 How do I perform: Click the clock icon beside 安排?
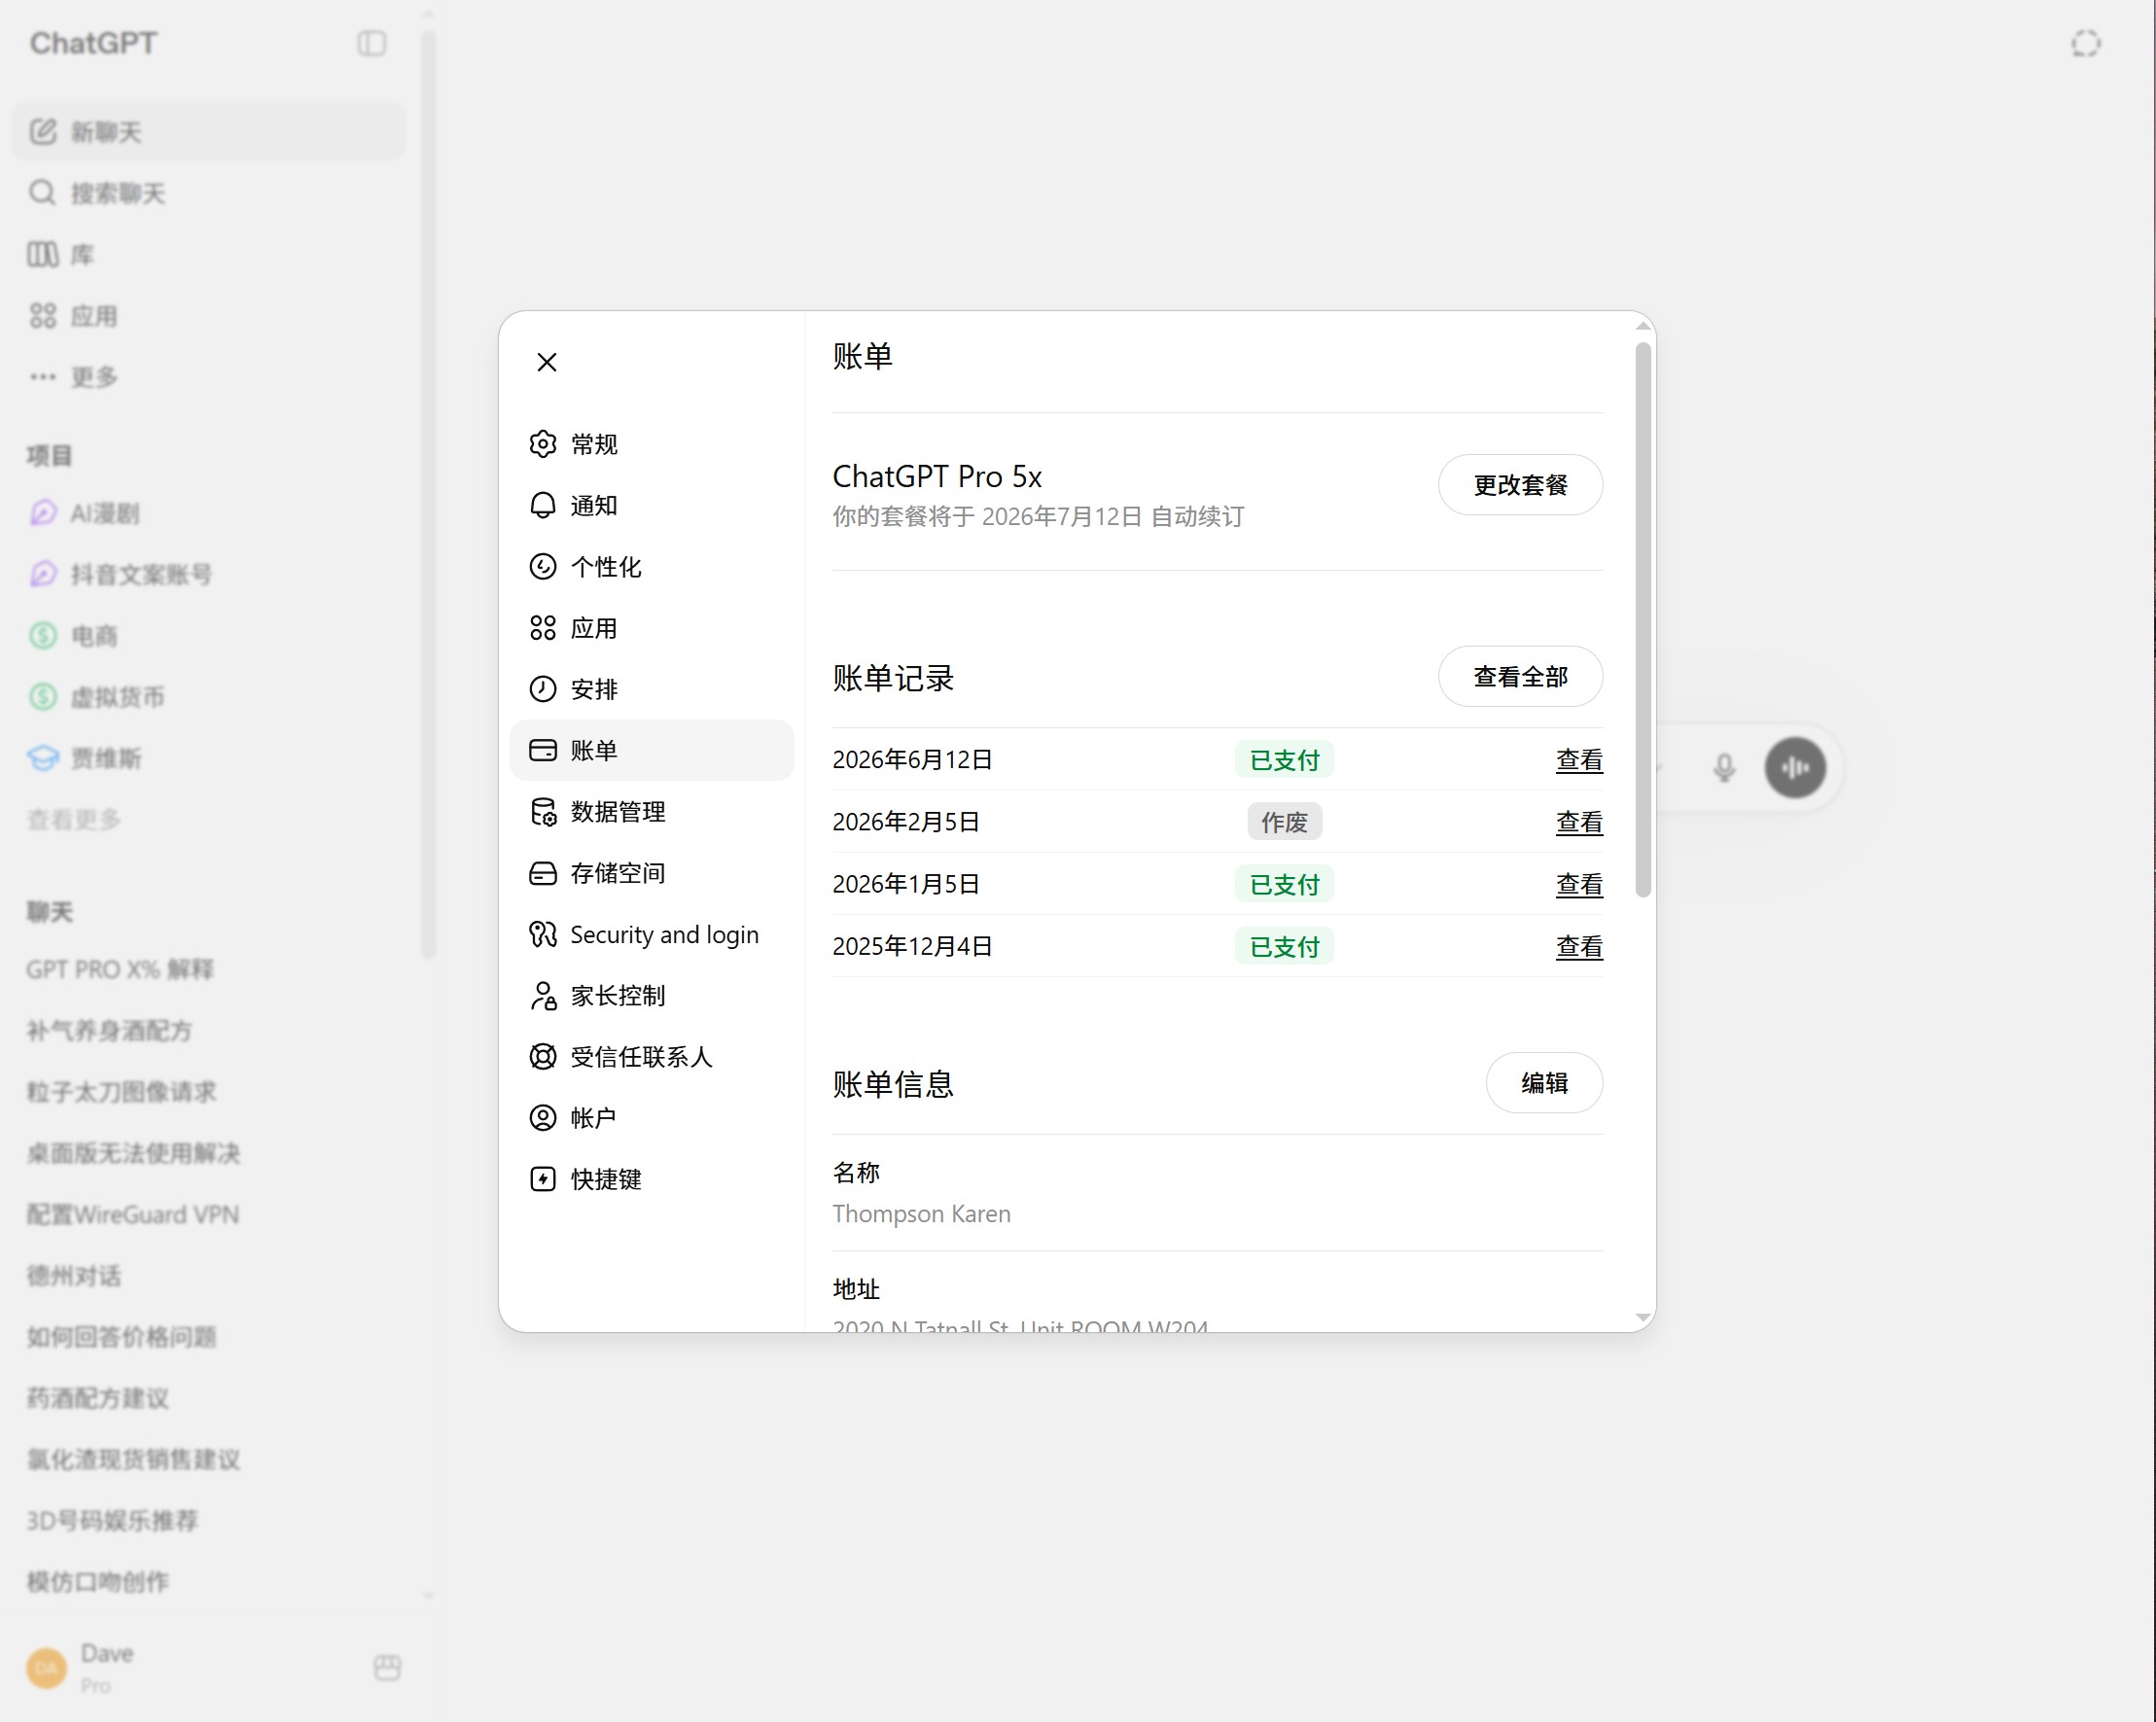click(542, 689)
